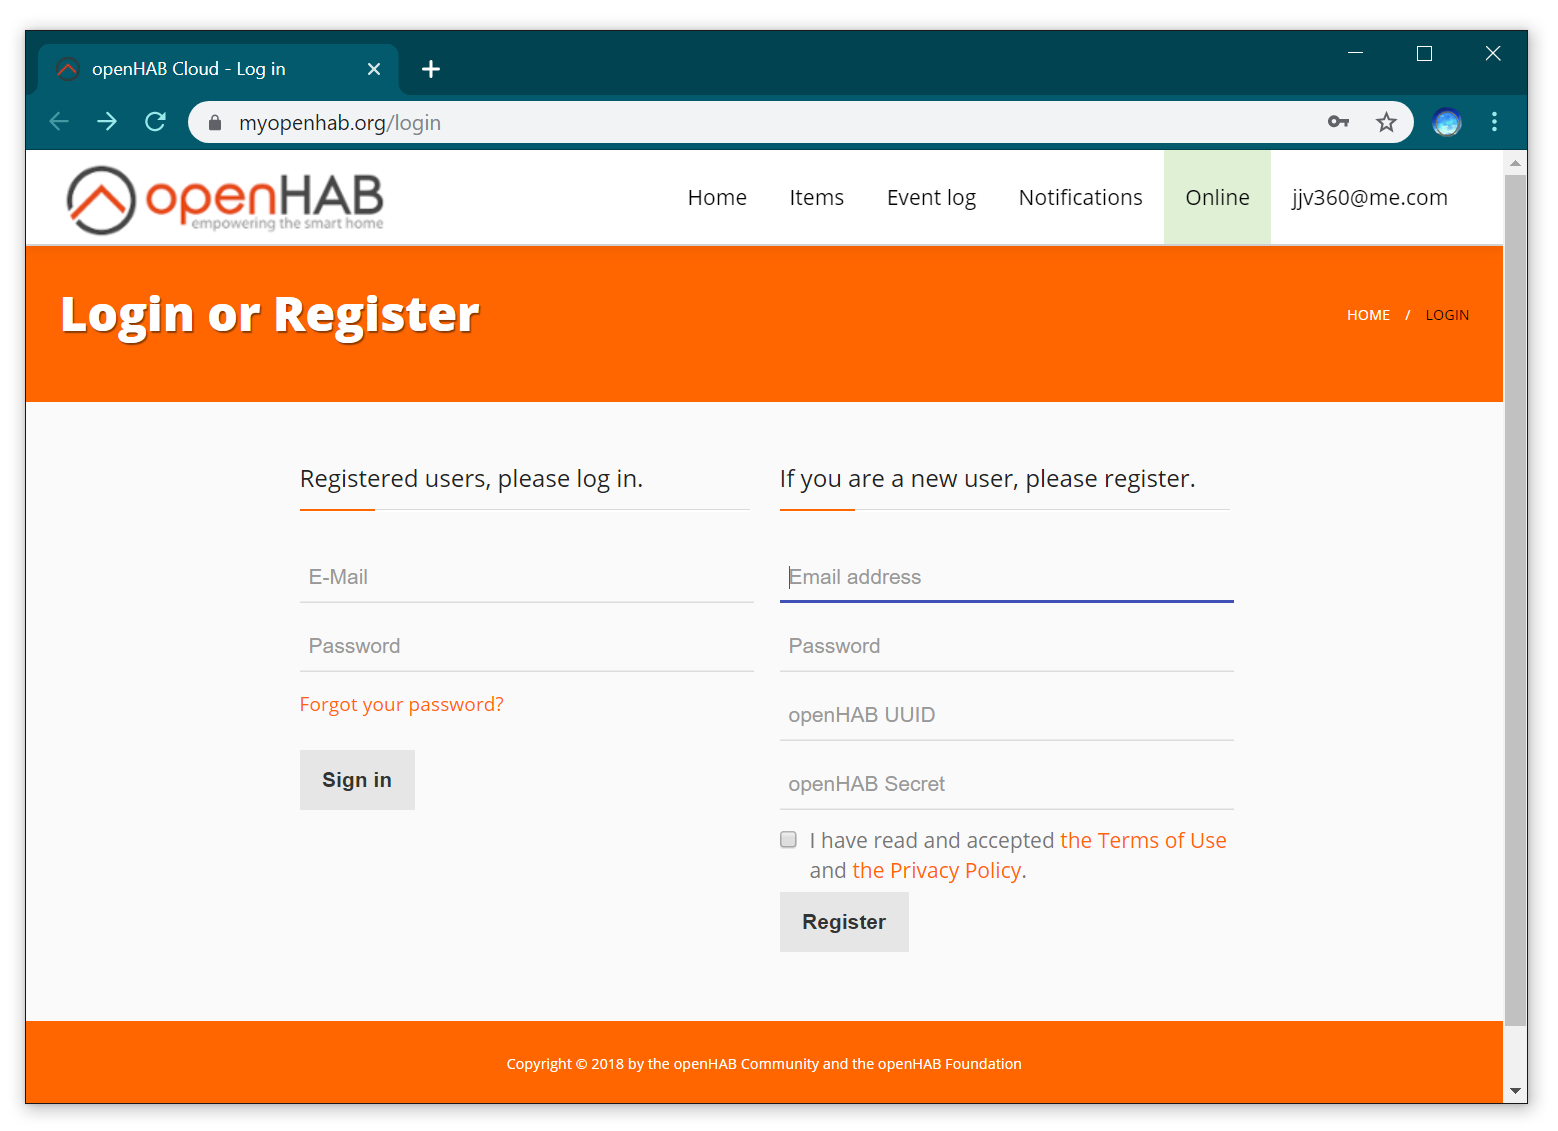Image resolution: width=1558 pixels, height=1131 pixels.
Task: Close the browser window
Action: 1493,53
